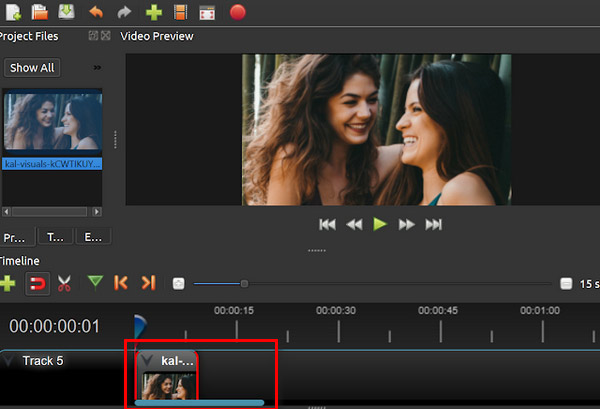Screen dimensions: 600x409
Task: Click the 00:01:00 ruler mark
Action: [540, 310]
